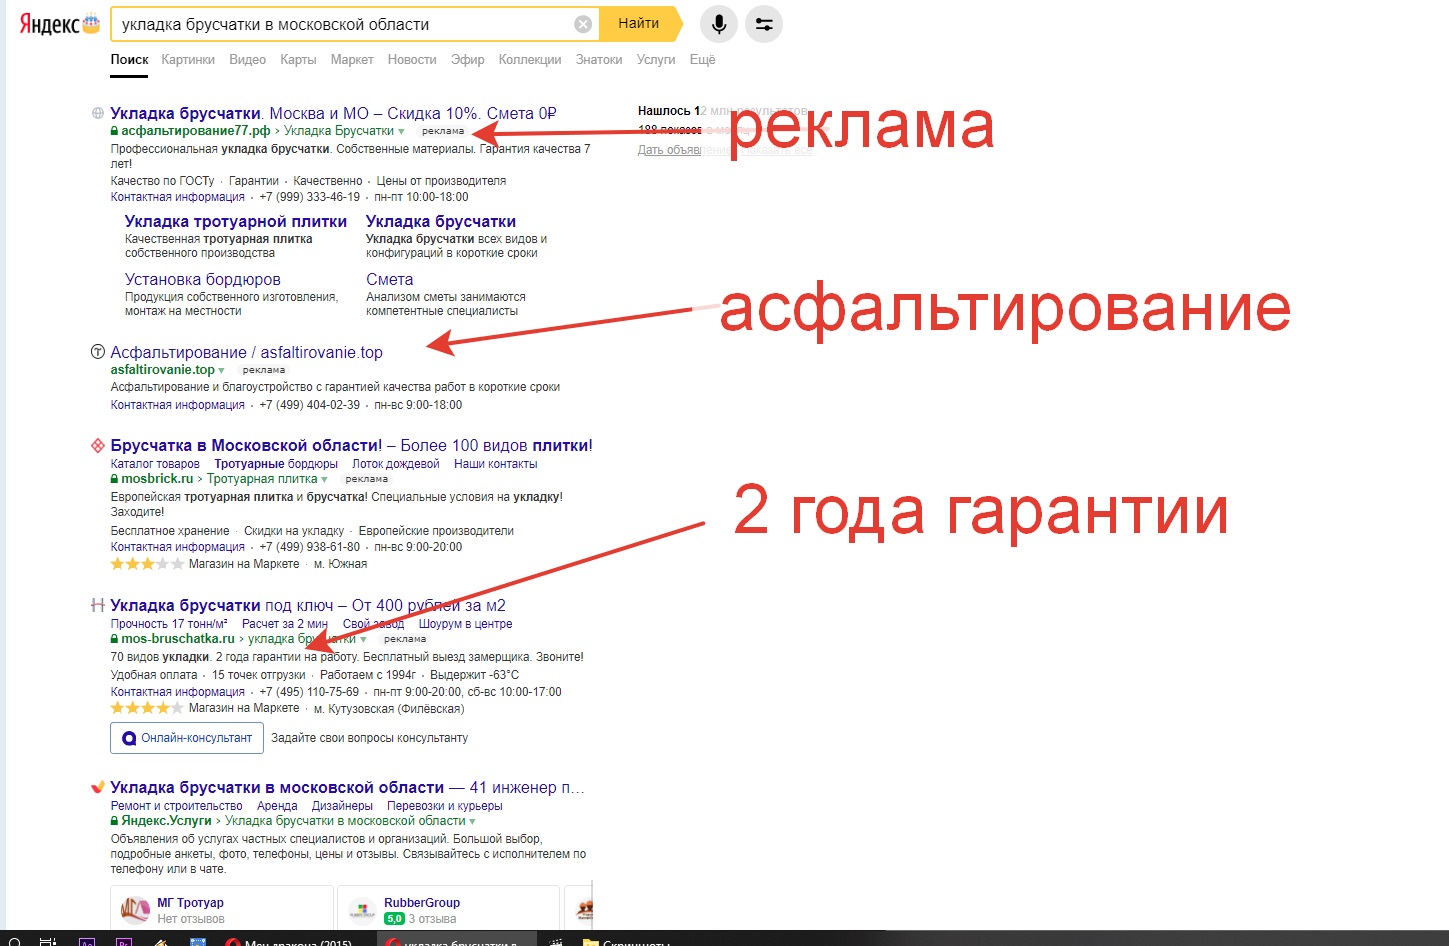This screenshot has width=1449, height=946.
Task: Expand the arrow next to asfaltirovanie.top URL
Action: pyautogui.click(x=221, y=371)
